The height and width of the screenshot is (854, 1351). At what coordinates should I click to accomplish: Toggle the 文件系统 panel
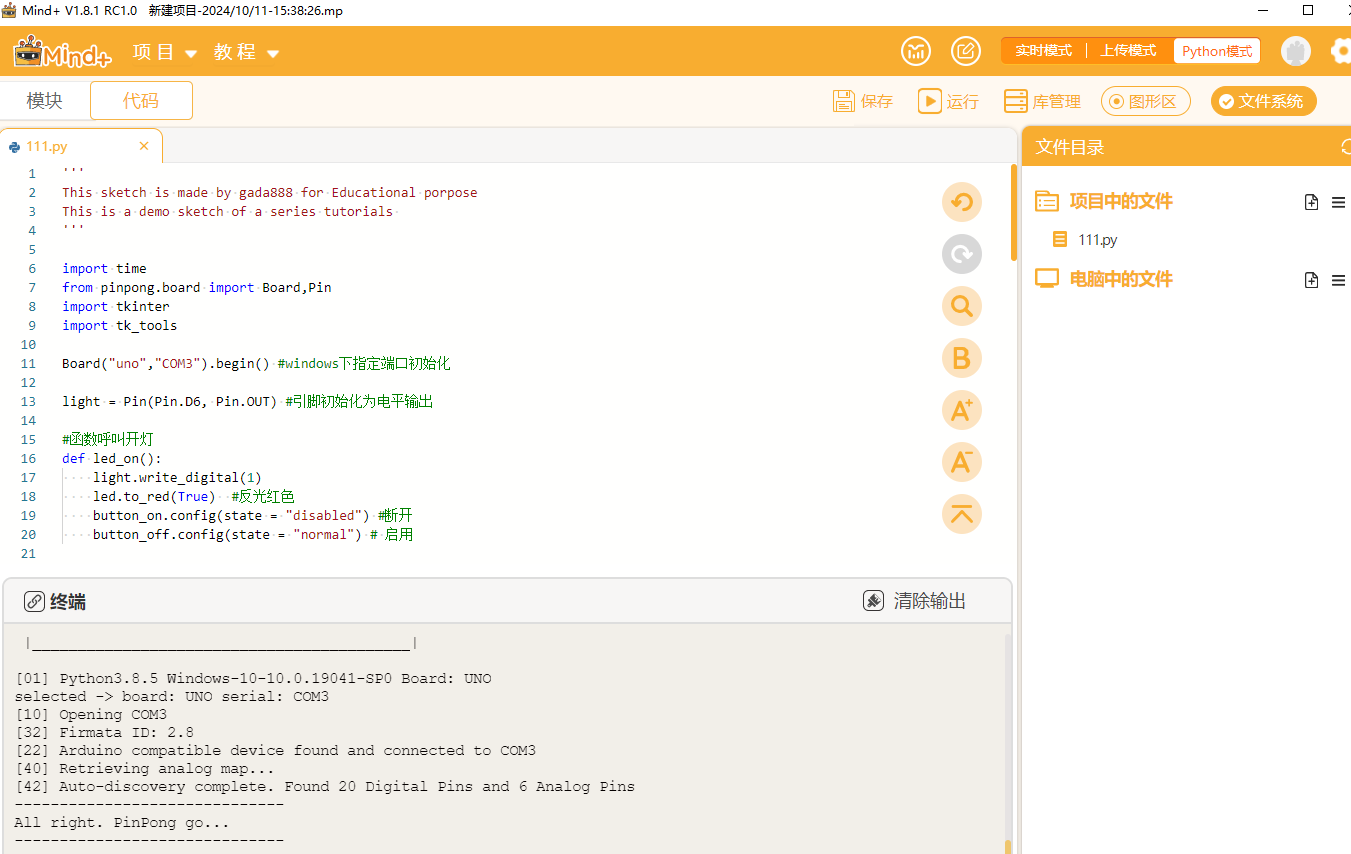click(1263, 101)
